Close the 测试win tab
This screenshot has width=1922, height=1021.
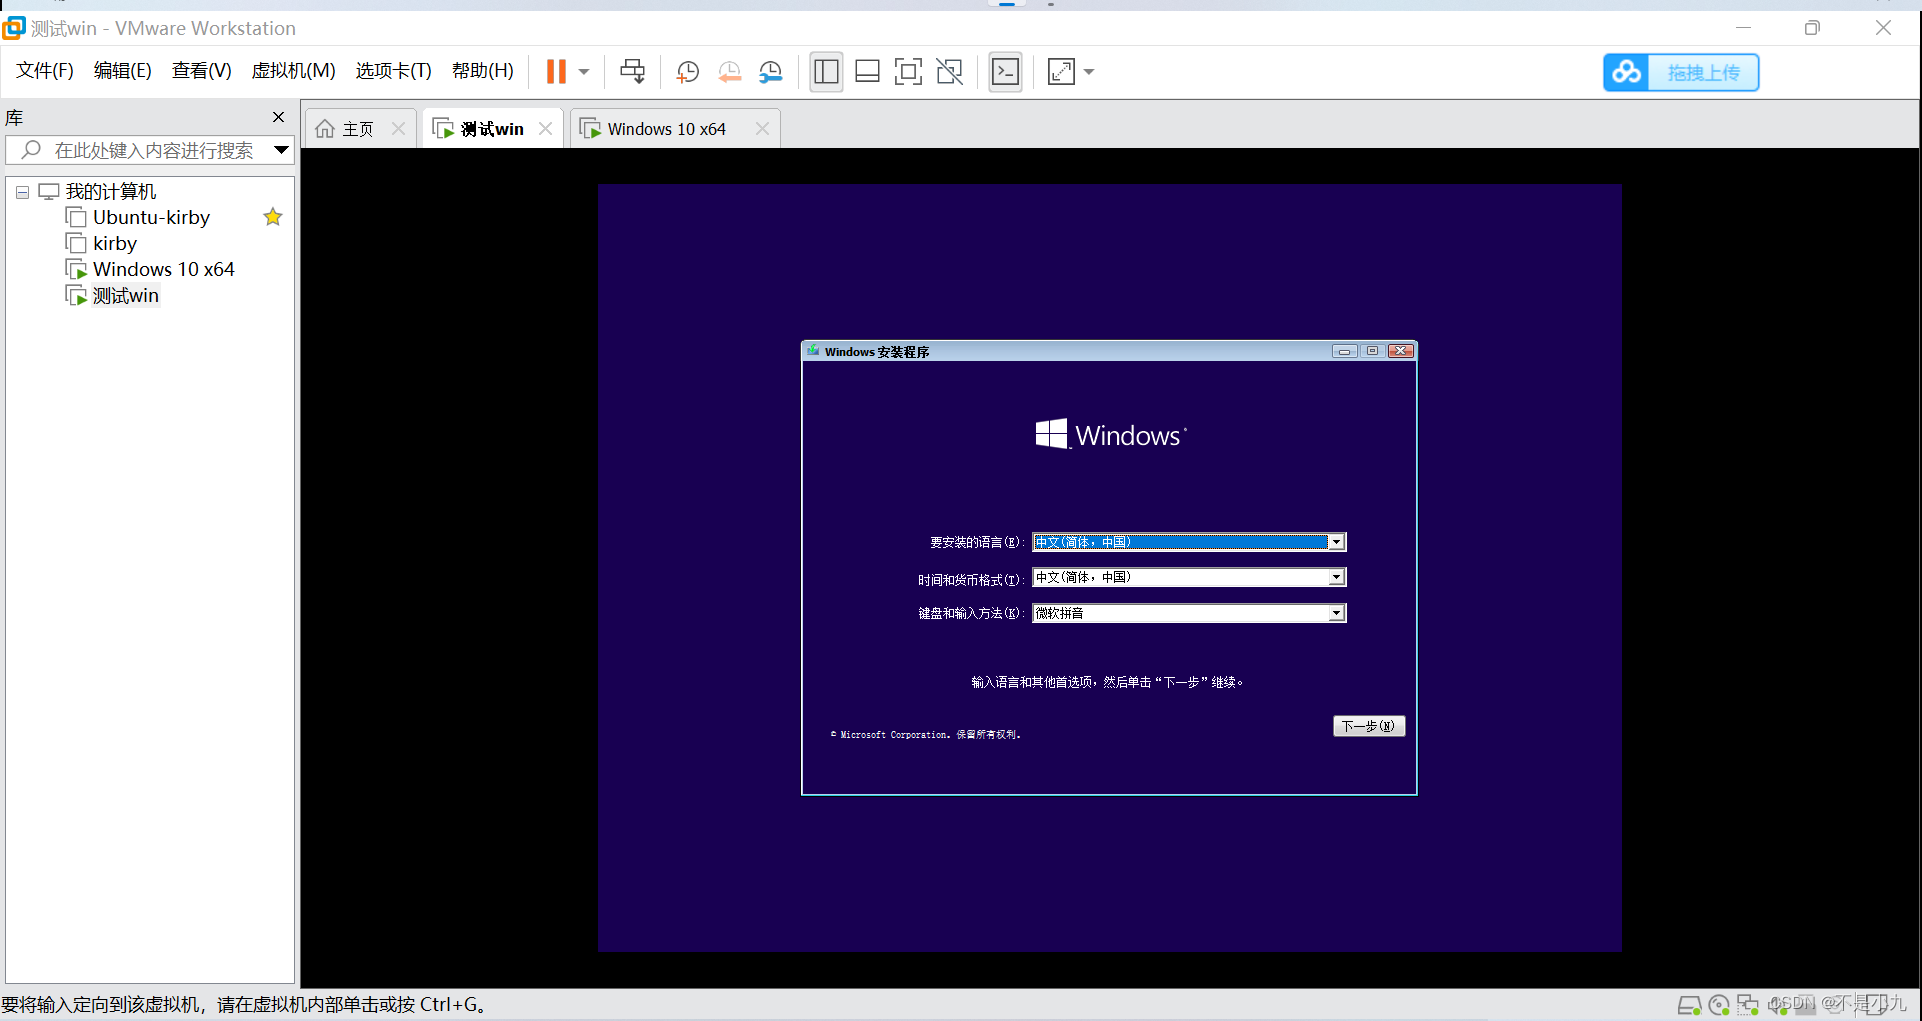[545, 129]
